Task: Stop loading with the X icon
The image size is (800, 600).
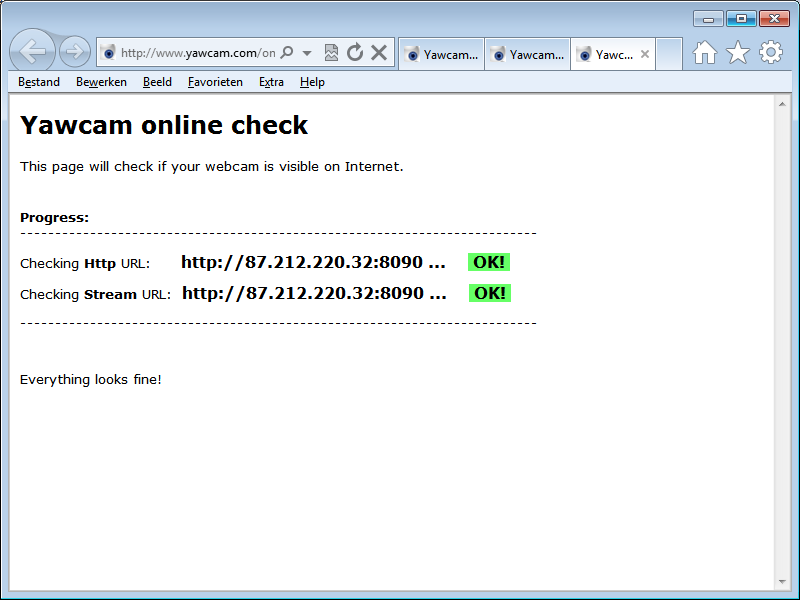Action: pyautogui.click(x=379, y=52)
